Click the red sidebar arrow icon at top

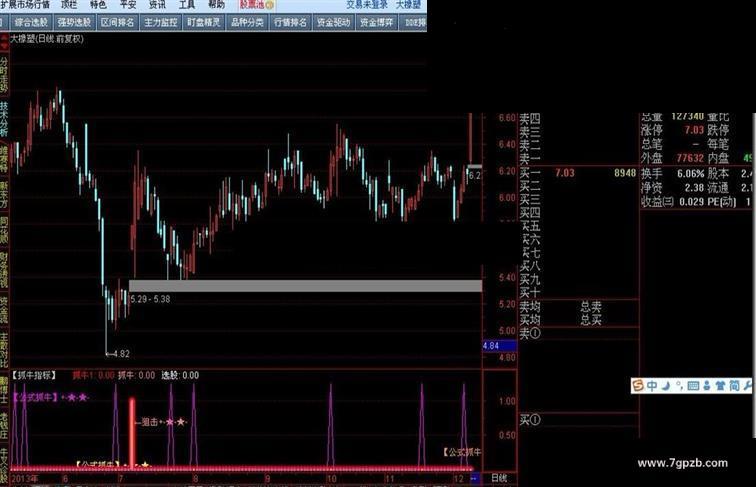4,41
